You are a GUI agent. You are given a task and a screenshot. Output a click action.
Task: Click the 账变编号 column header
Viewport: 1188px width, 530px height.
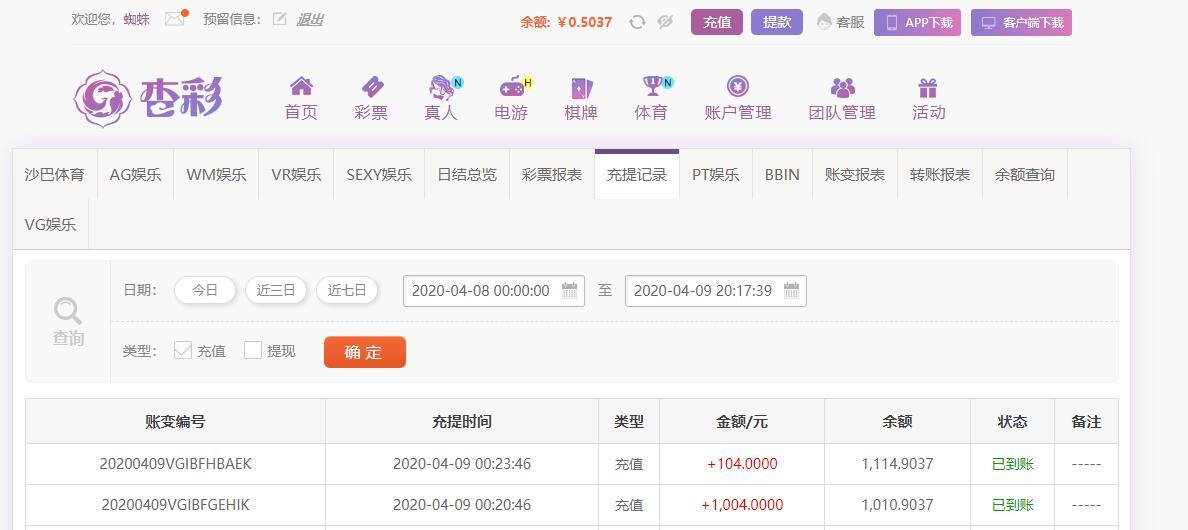coord(176,422)
